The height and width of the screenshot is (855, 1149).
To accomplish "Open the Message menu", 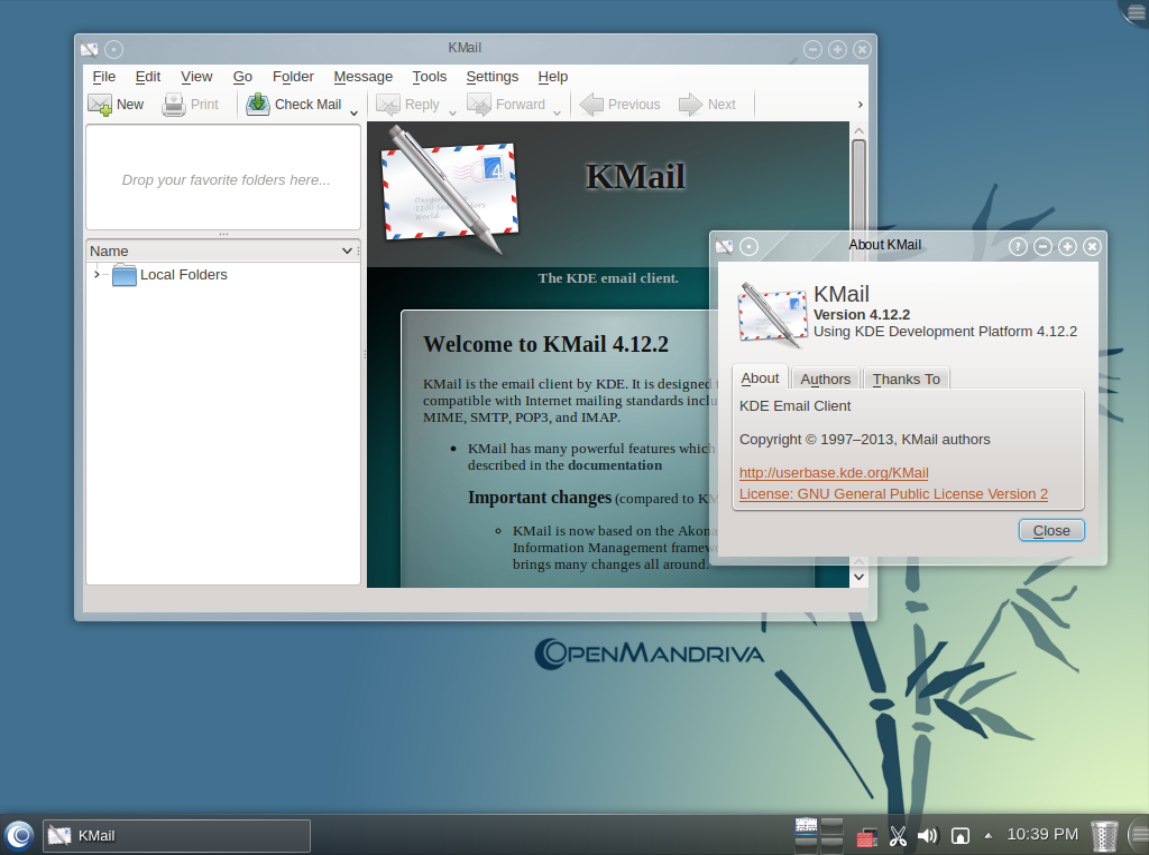I will 363,77.
